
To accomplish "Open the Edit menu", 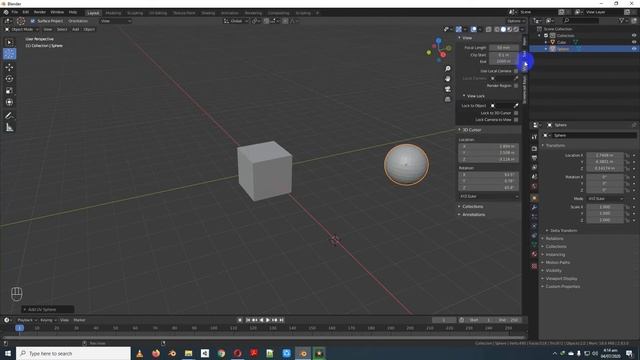I will 26,12.
